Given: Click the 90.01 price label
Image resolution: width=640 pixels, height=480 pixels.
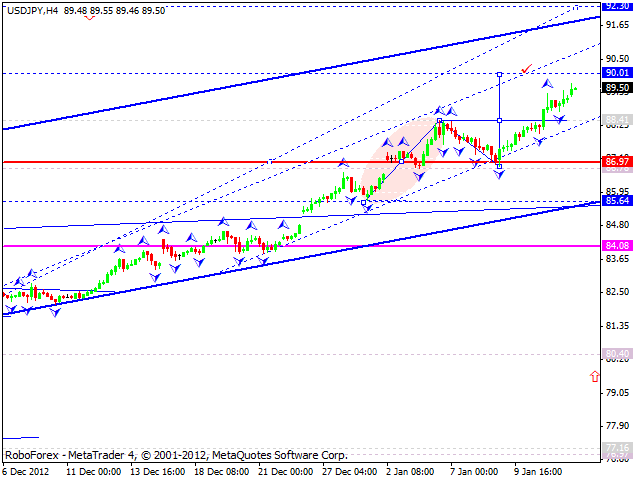Looking at the screenshot, I should pos(616,73).
